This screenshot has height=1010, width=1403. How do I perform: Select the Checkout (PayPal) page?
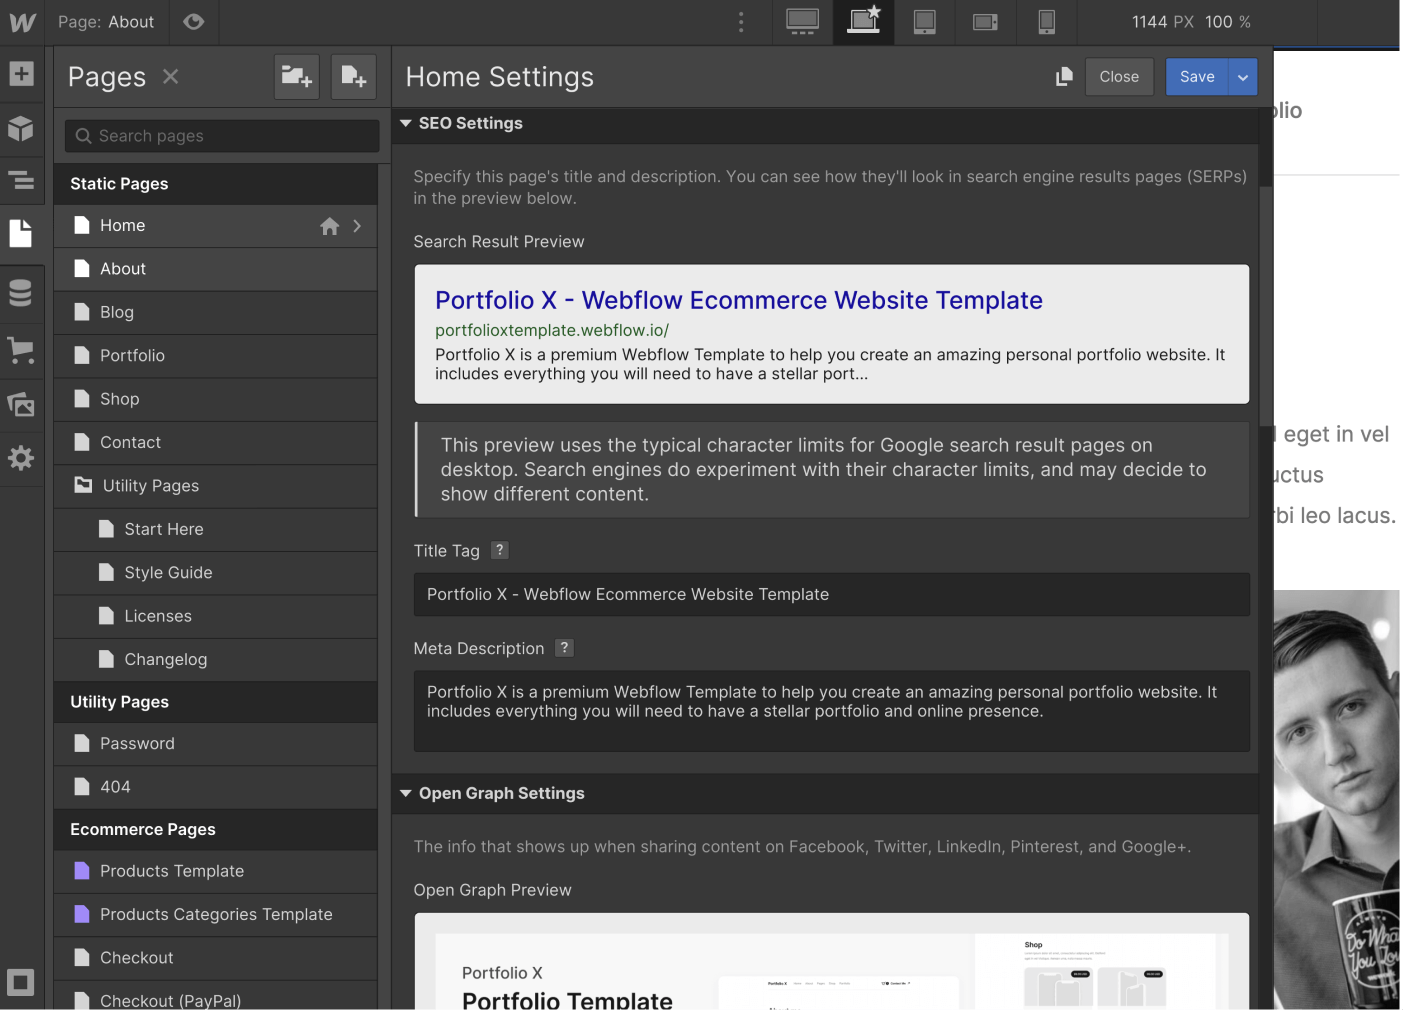(x=215, y=997)
